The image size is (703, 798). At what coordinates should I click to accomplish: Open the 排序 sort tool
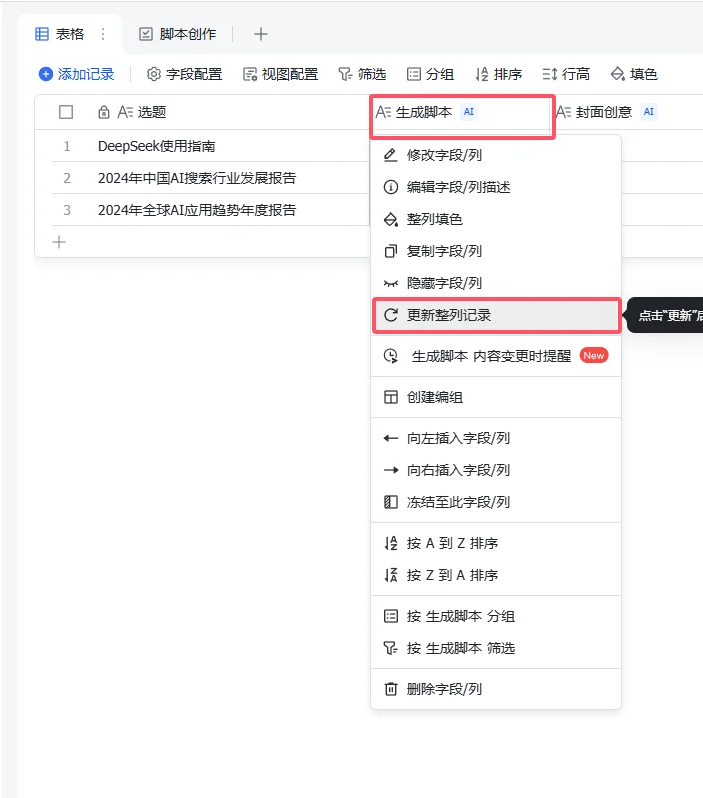498,74
